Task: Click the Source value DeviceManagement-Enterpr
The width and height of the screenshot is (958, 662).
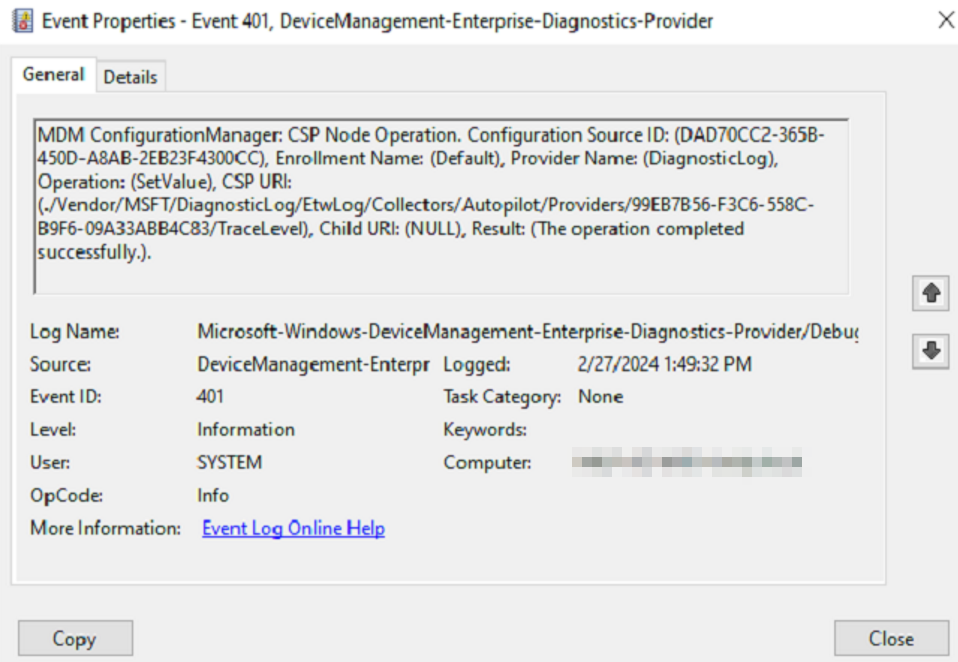Action: click(313, 364)
